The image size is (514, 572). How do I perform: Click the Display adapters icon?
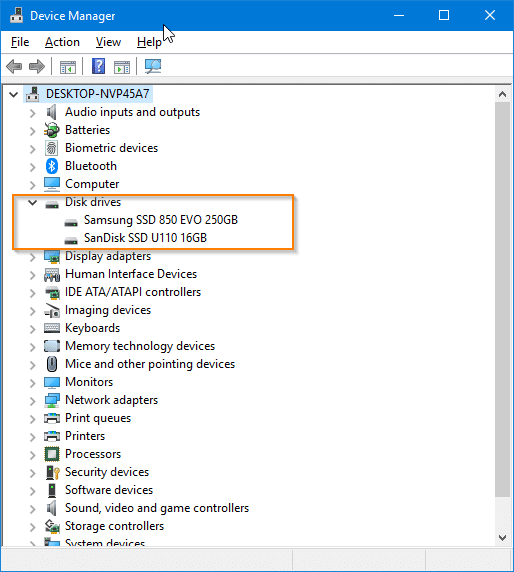(52, 256)
